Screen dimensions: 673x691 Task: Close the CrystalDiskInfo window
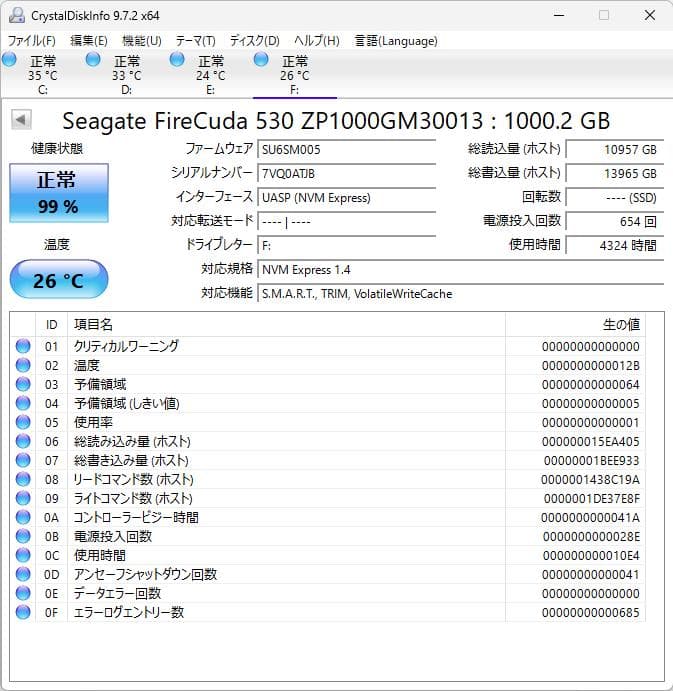tap(650, 15)
